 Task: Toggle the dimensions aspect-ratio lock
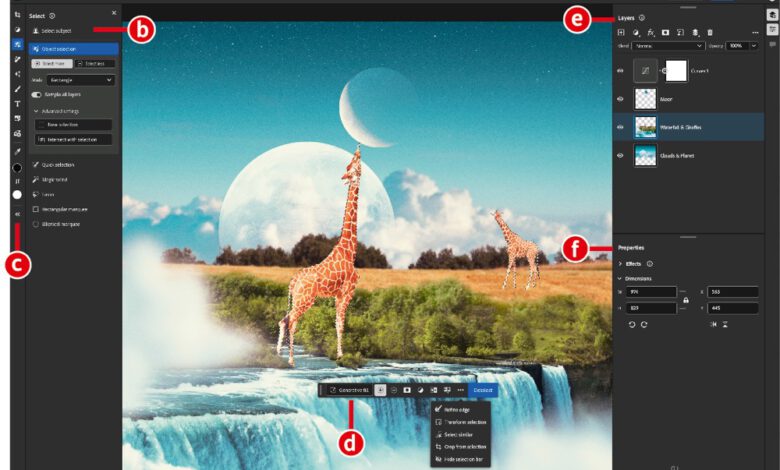click(x=686, y=300)
